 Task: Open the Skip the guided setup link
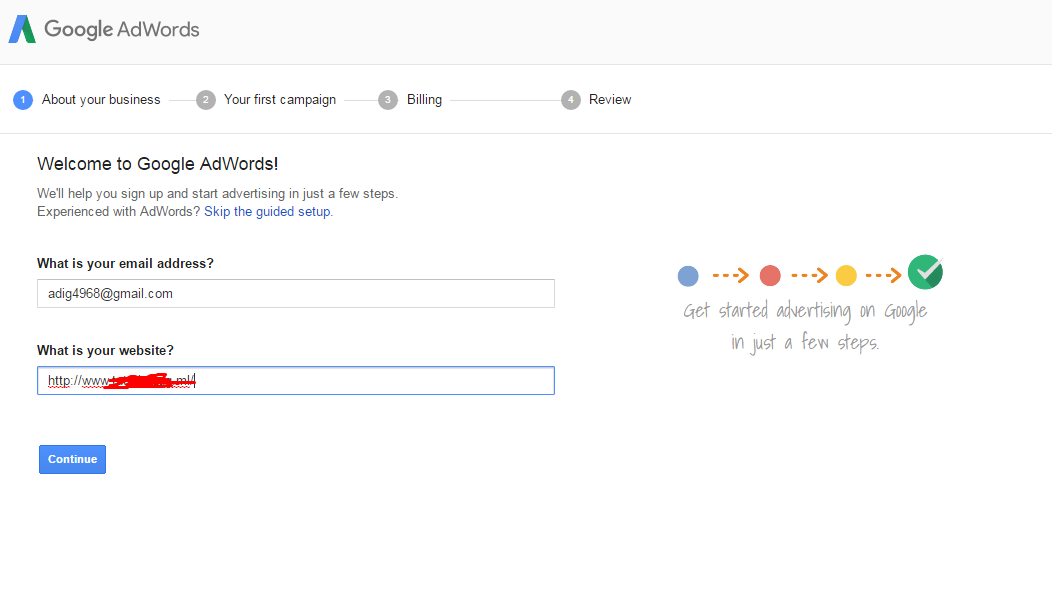pyautogui.click(x=267, y=212)
